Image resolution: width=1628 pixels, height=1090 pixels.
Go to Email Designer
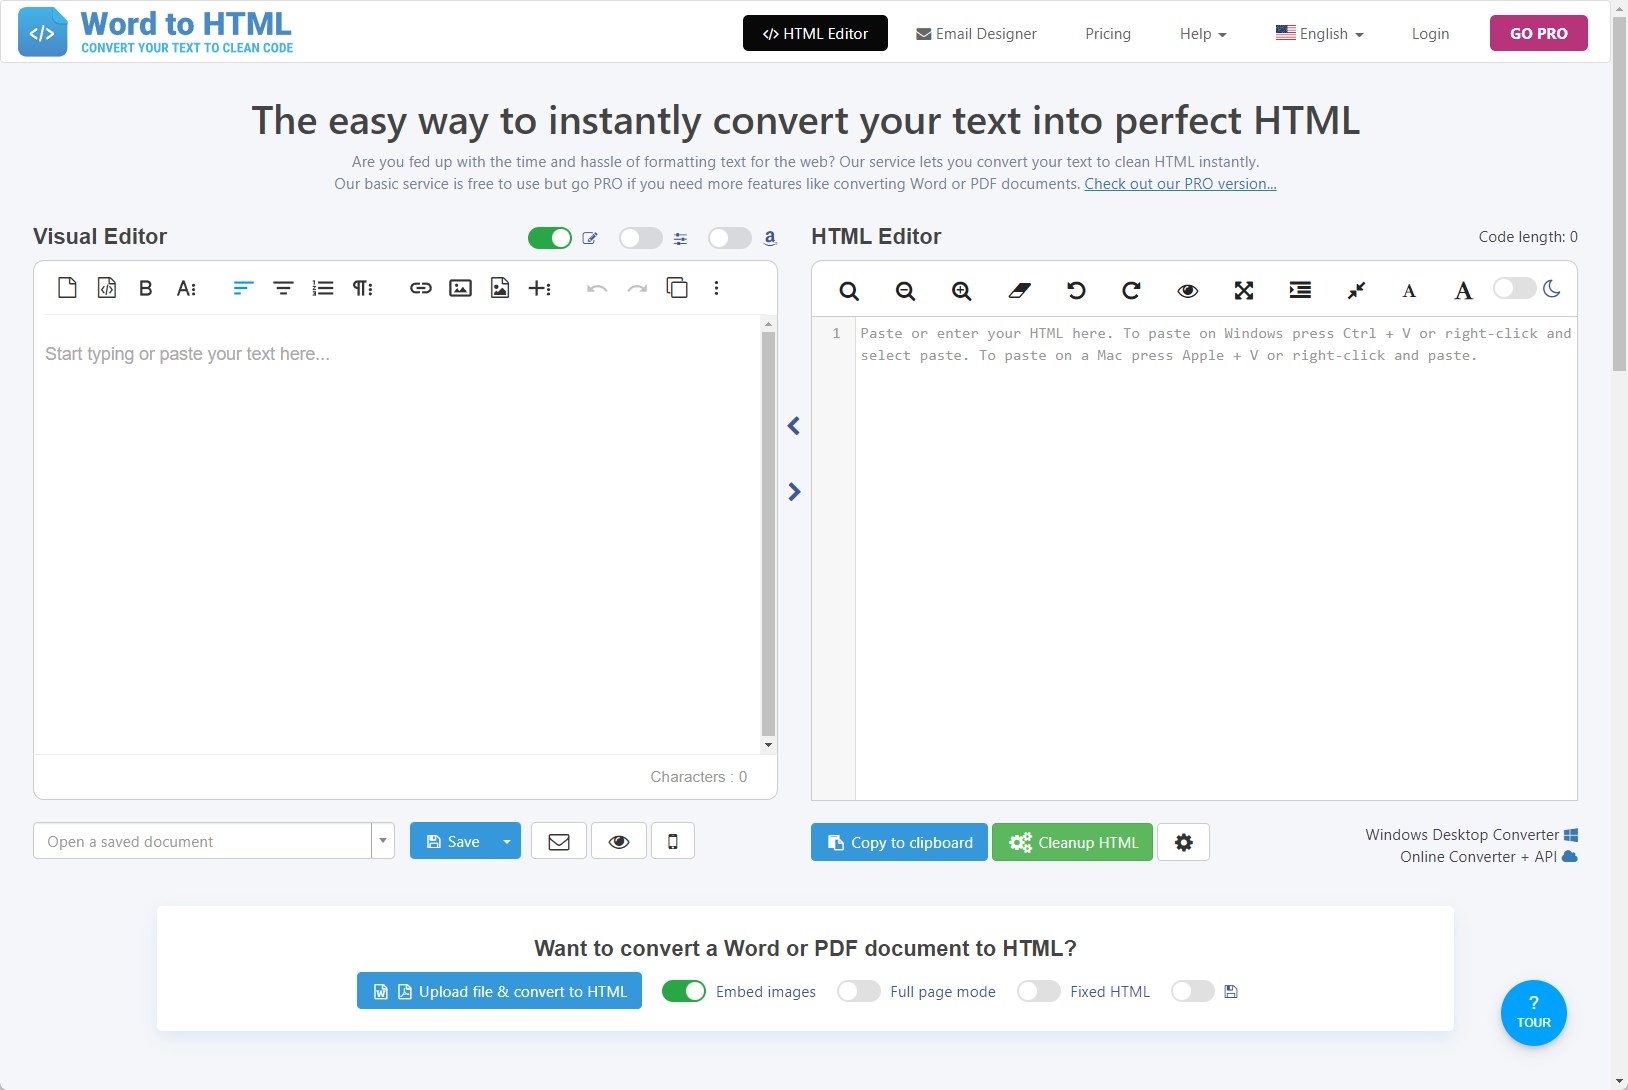tap(976, 34)
